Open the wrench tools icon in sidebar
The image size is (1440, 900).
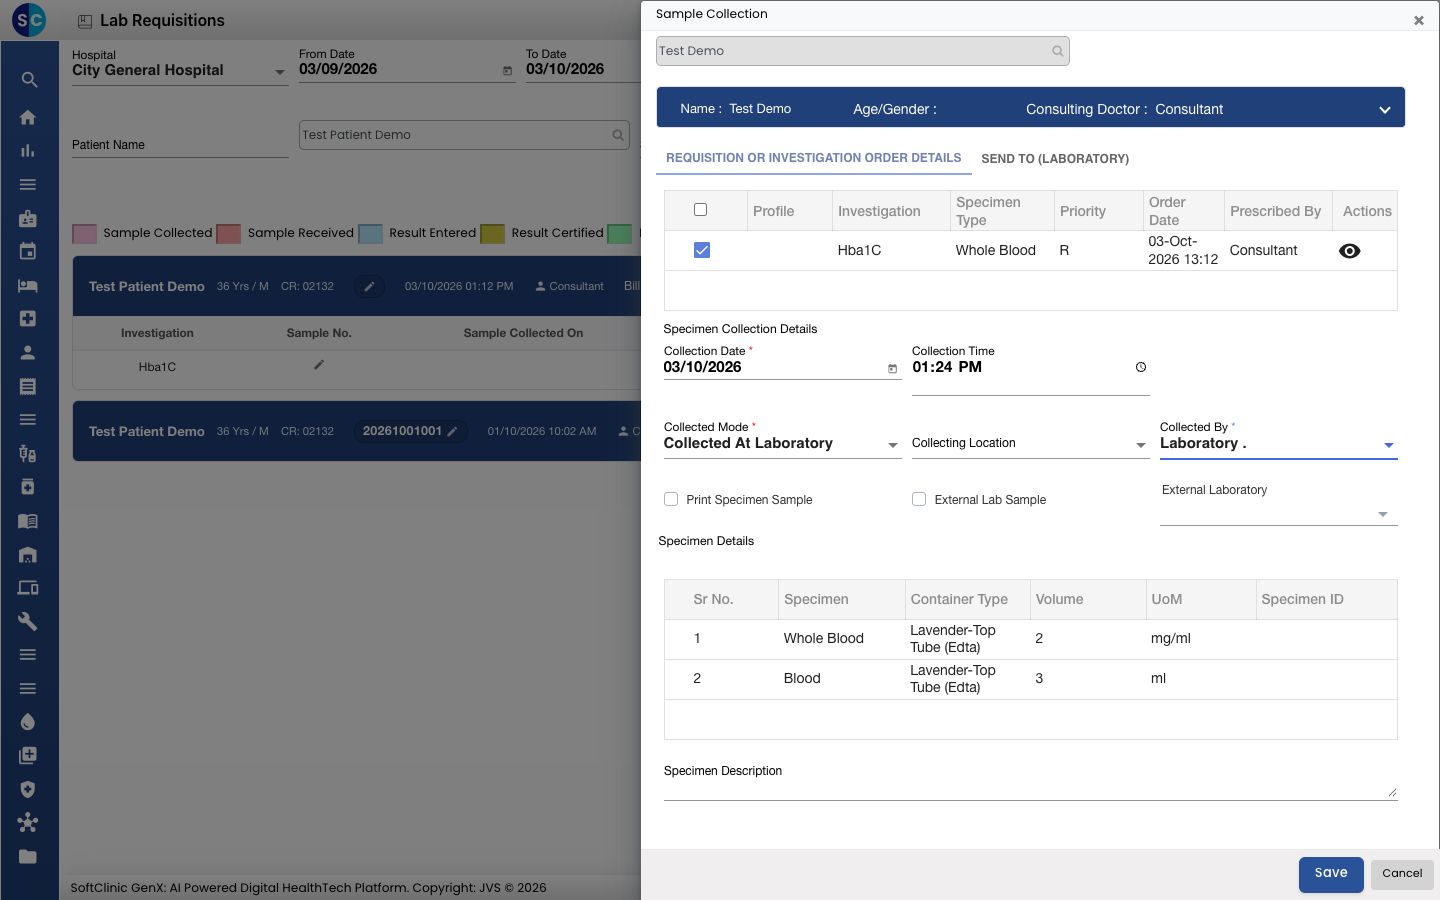pyautogui.click(x=28, y=621)
